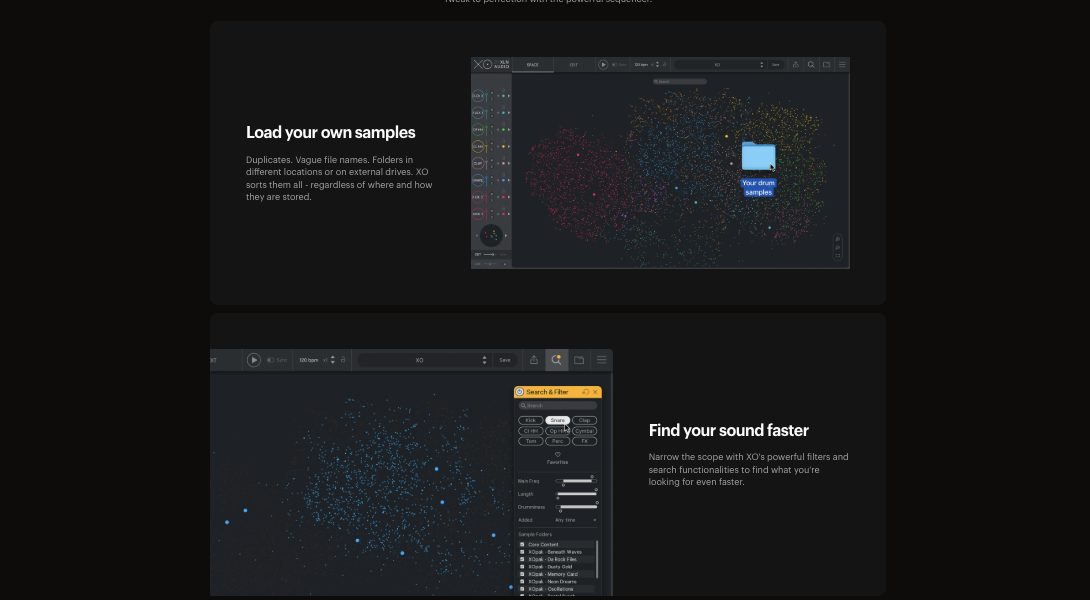This screenshot has width=1090, height=600.
Task: Click the search field above the sample space
Action: point(680,81)
